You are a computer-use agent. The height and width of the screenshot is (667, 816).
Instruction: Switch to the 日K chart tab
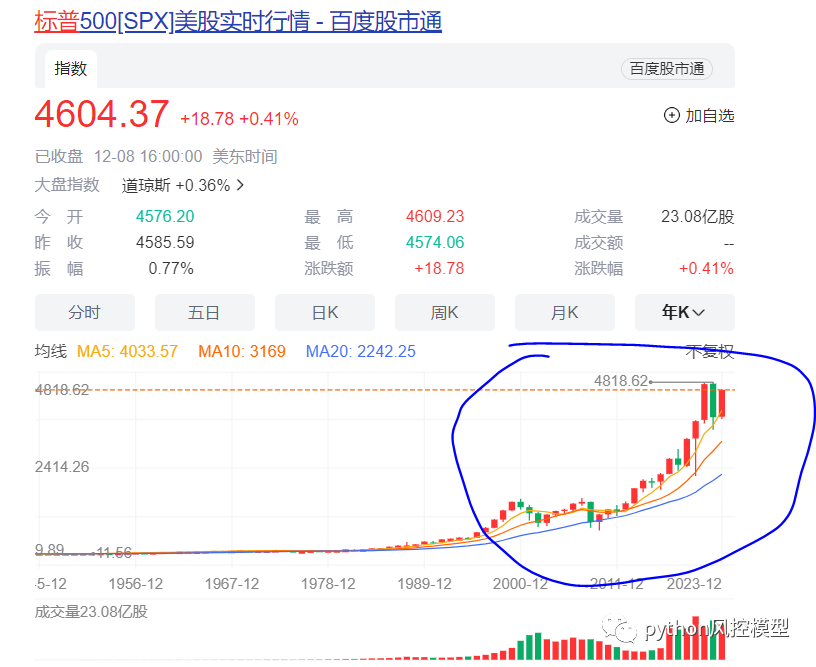325,312
